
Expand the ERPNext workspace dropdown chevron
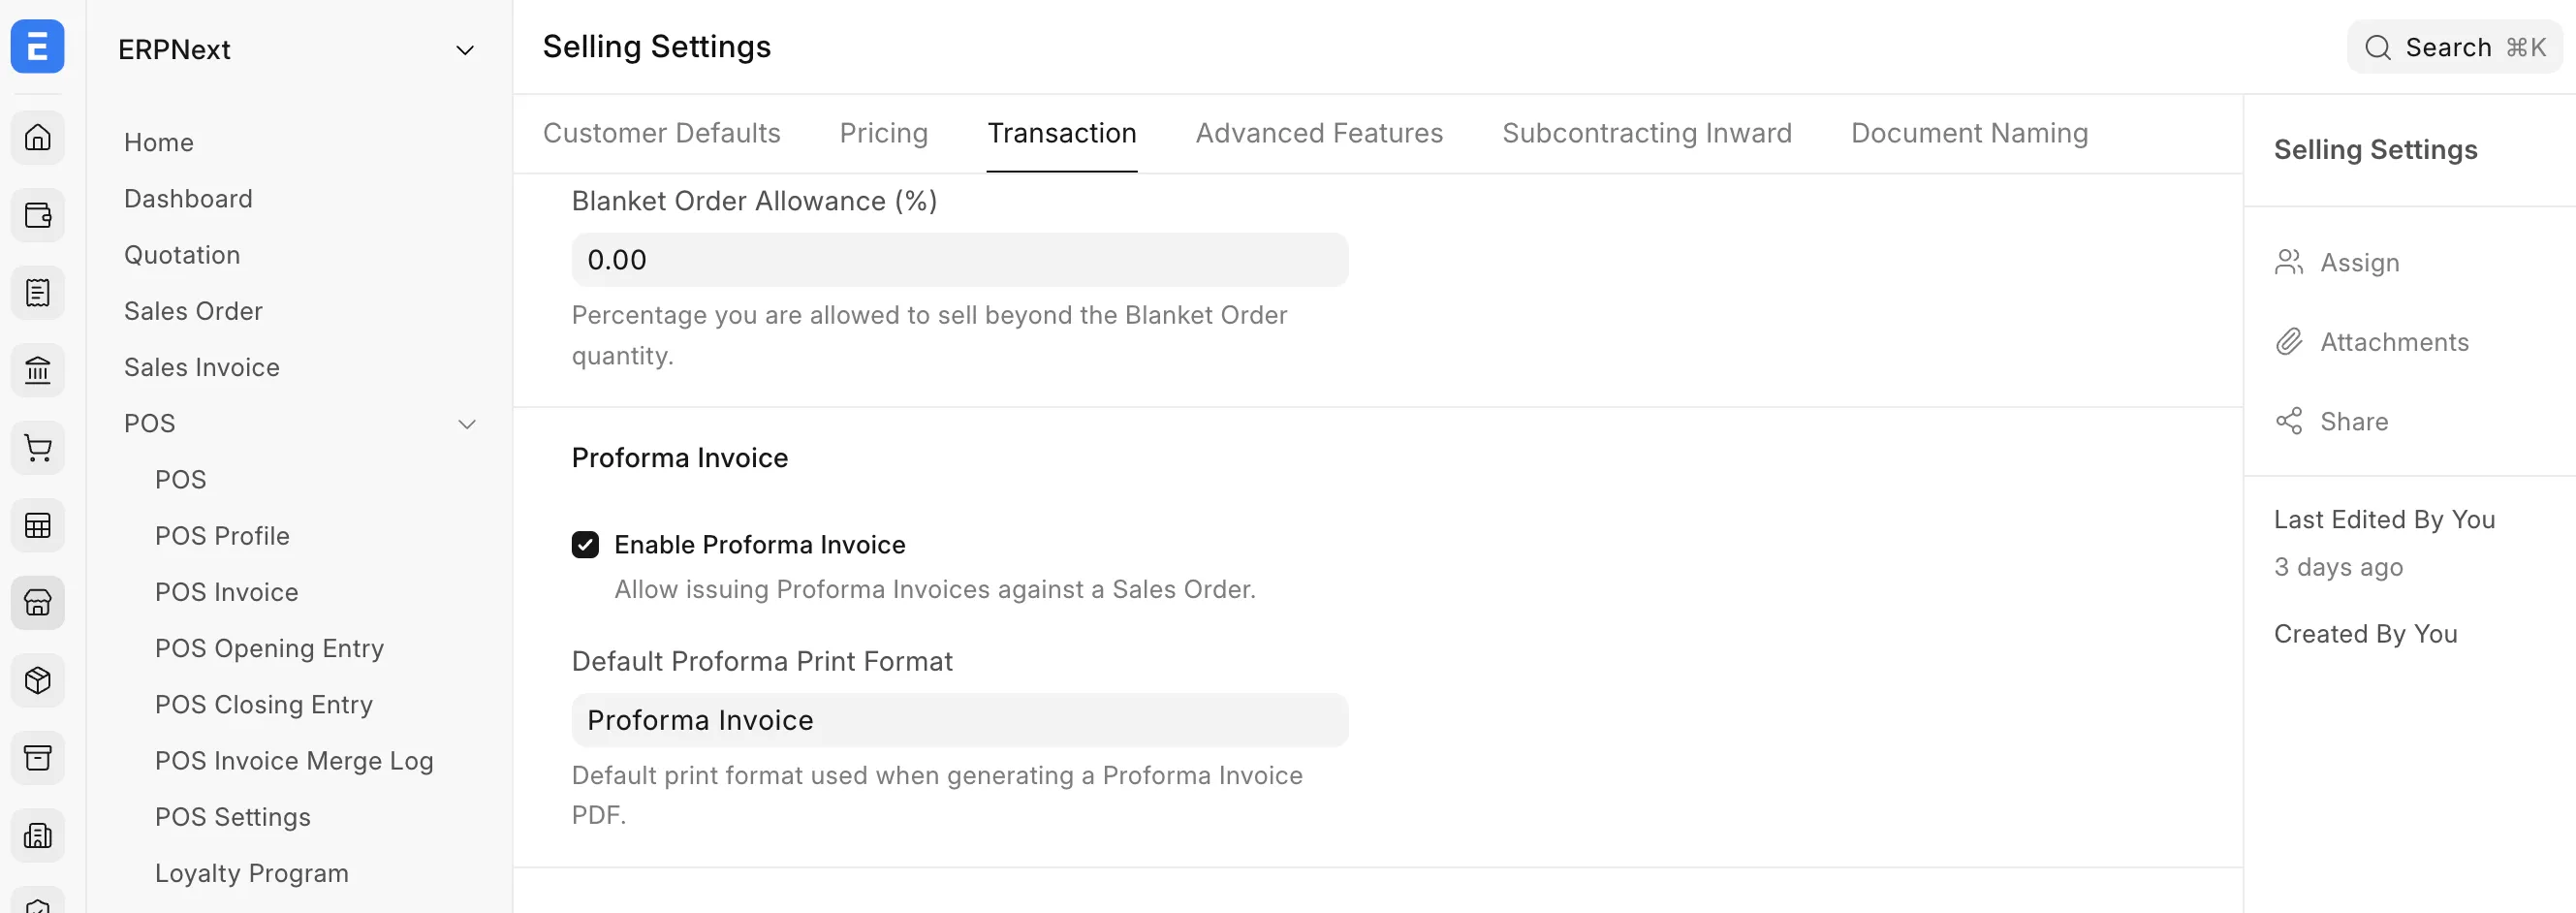point(465,50)
